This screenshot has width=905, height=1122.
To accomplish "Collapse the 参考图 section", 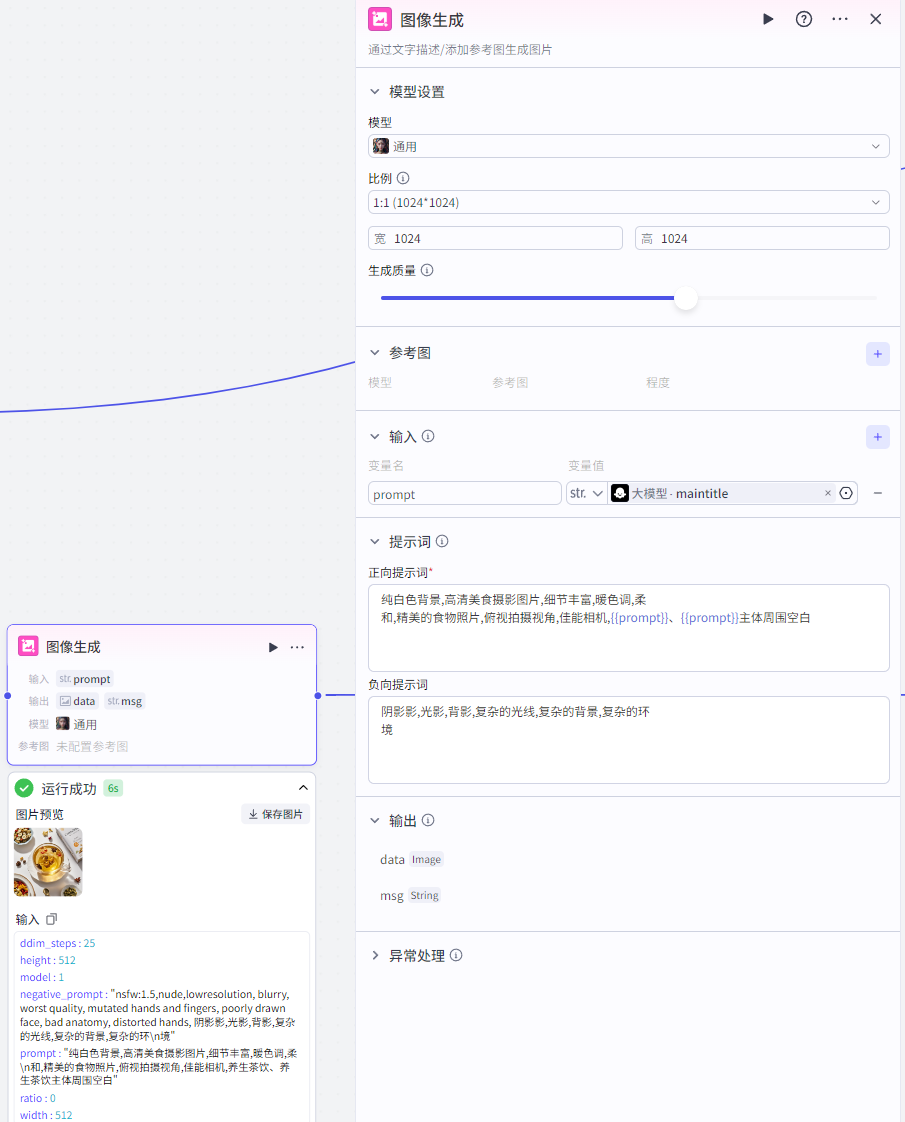I will [375, 353].
